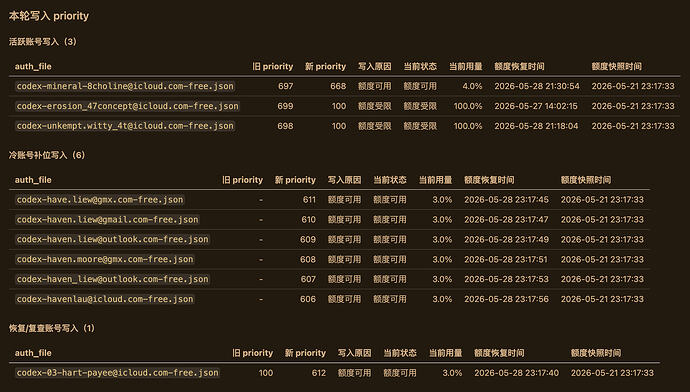This screenshot has height=392, width=690.
Task: Click new priority value 668
Action: tap(338, 86)
